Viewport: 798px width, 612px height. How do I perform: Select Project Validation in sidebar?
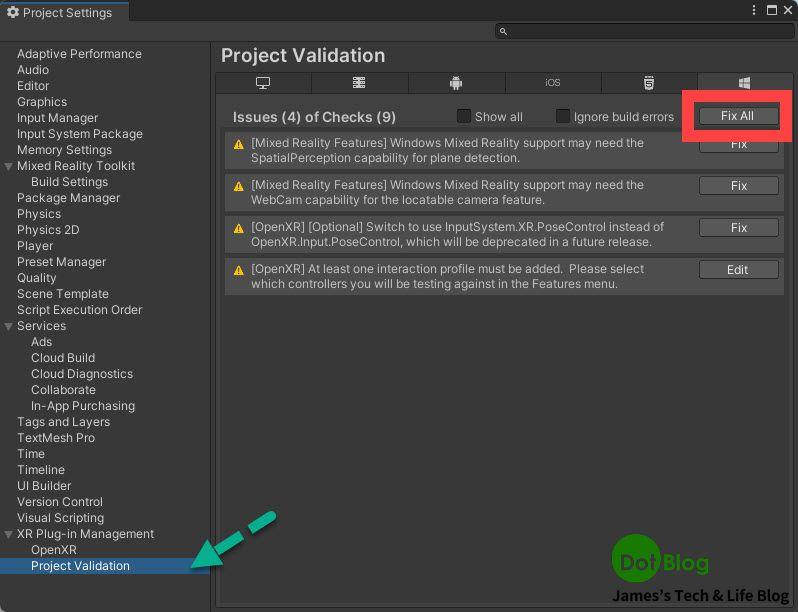coord(80,566)
